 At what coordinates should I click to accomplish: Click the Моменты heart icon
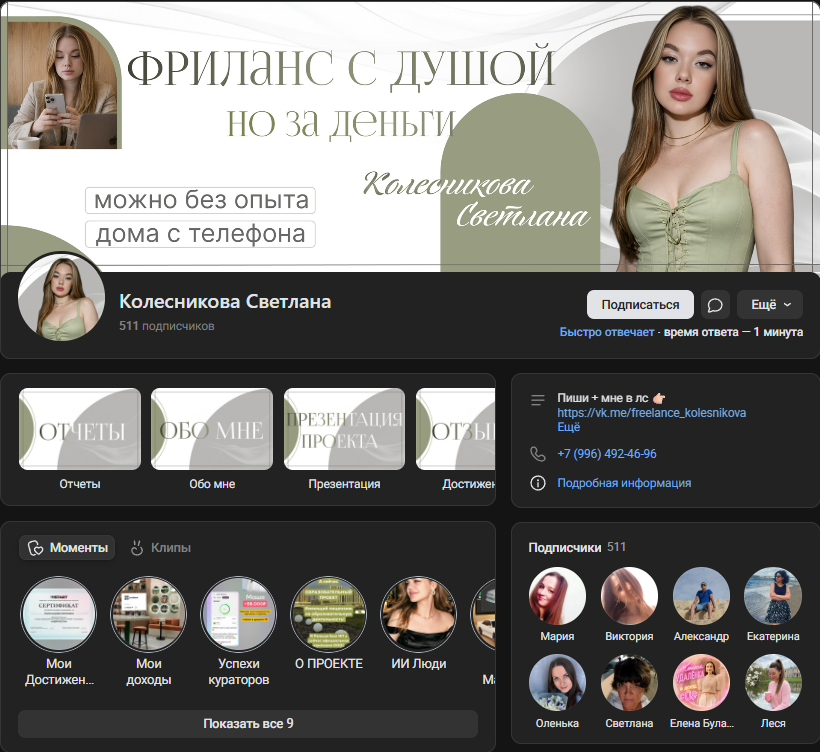pyautogui.click(x=36, y=548)
